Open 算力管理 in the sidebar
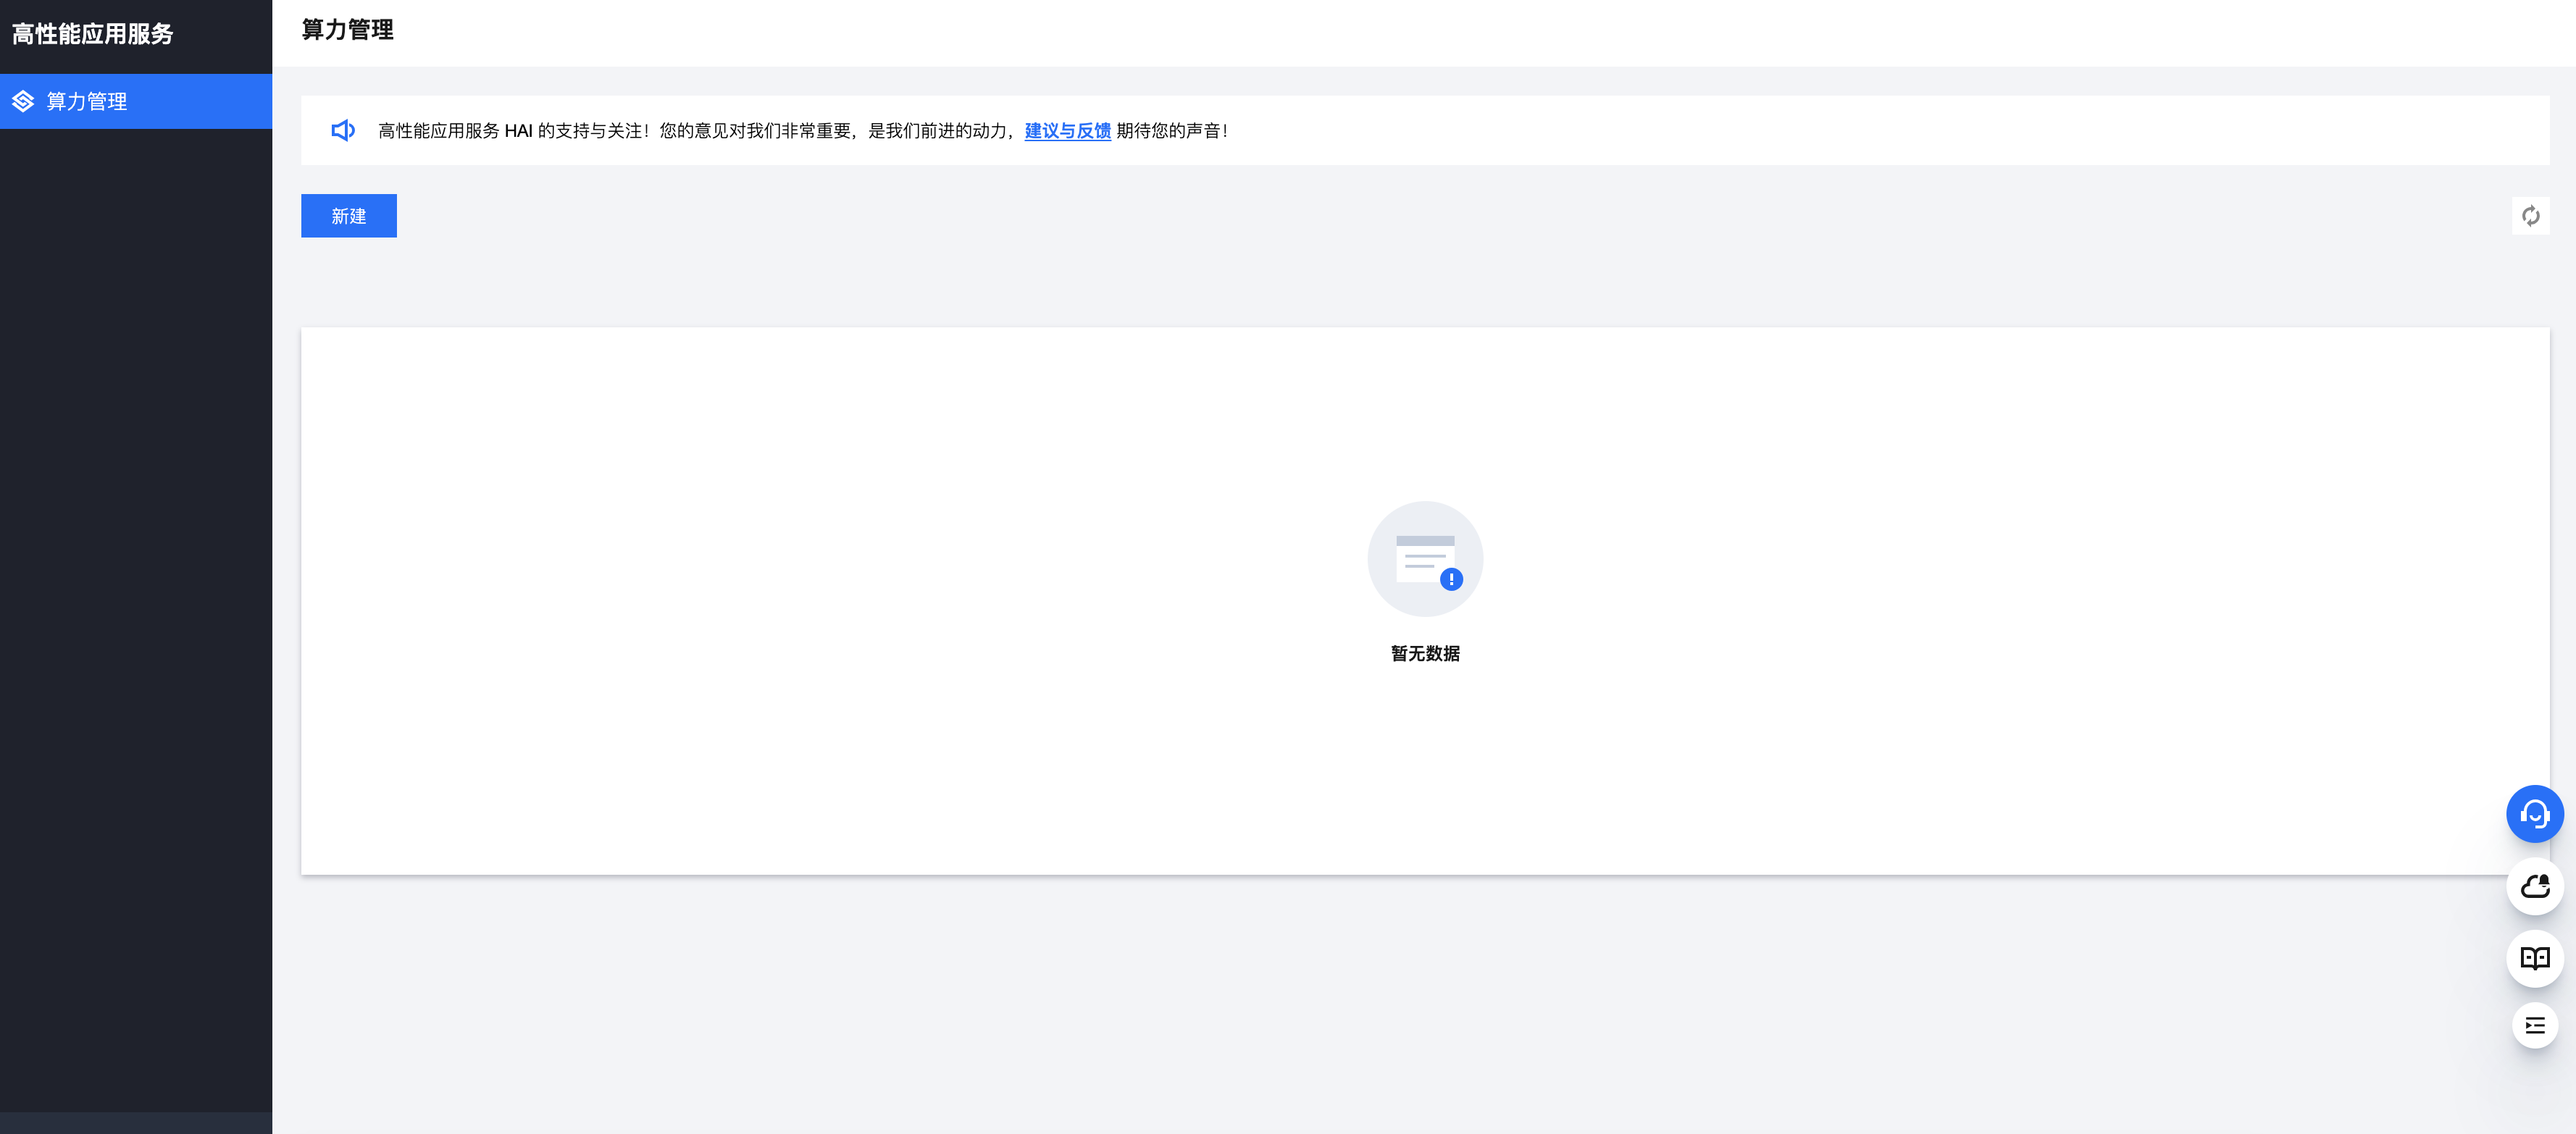 coord(136,101)
